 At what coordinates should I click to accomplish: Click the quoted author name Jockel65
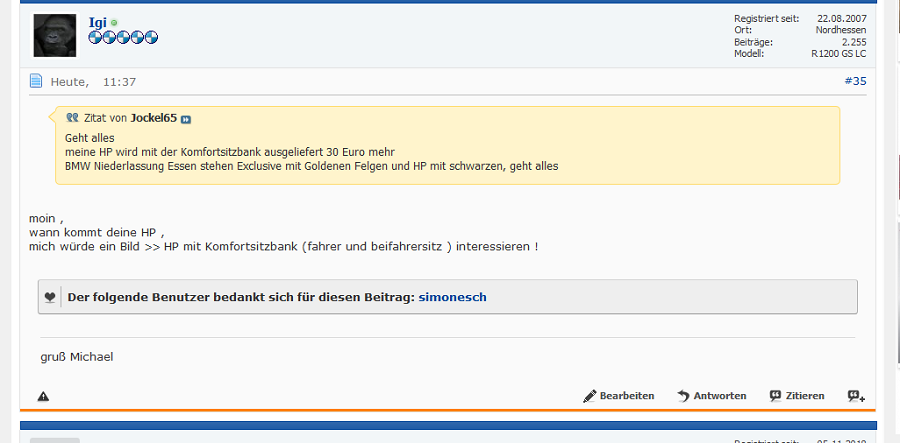coord(153,117)
